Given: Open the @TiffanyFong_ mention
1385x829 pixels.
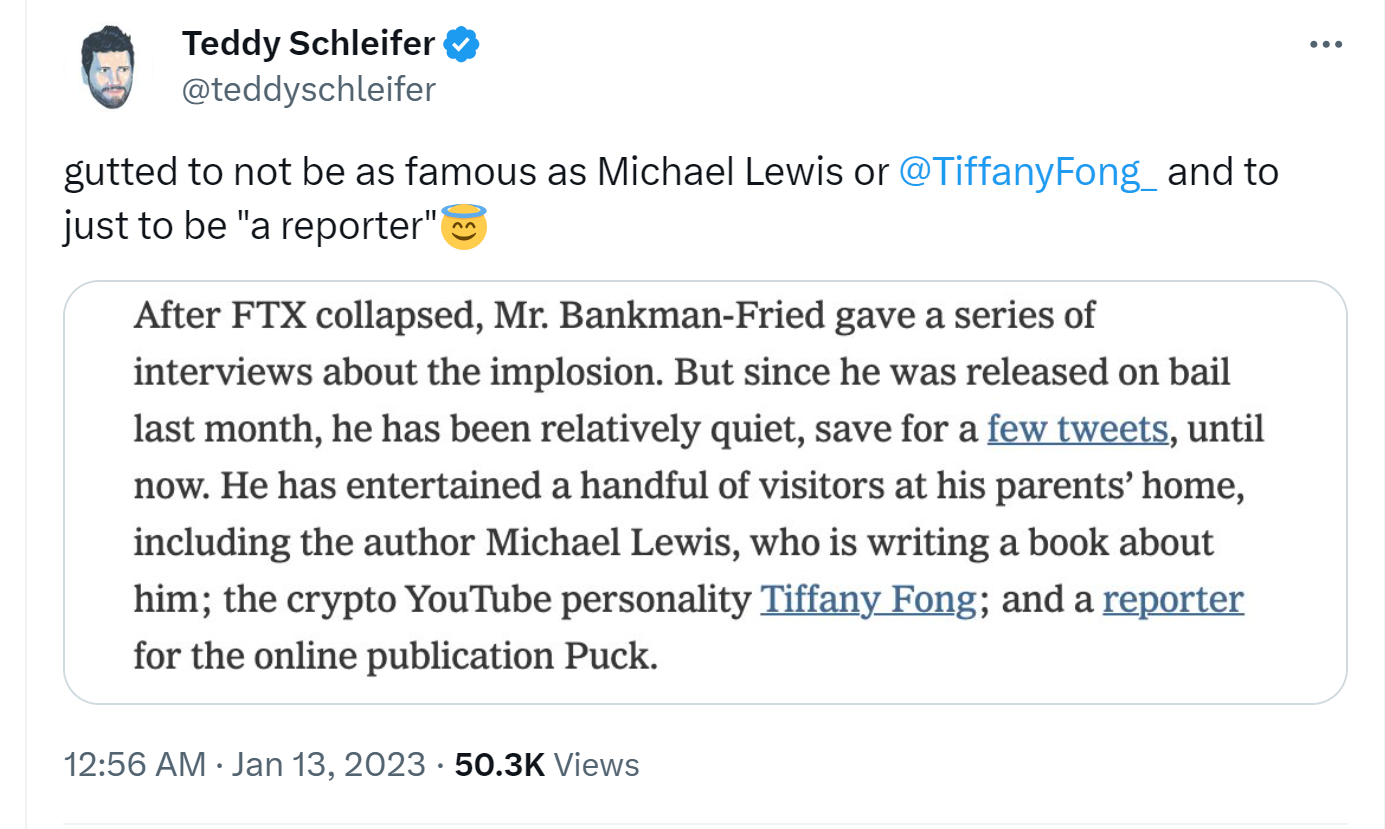Looking at the screenshot, I should pos(1028,173).
